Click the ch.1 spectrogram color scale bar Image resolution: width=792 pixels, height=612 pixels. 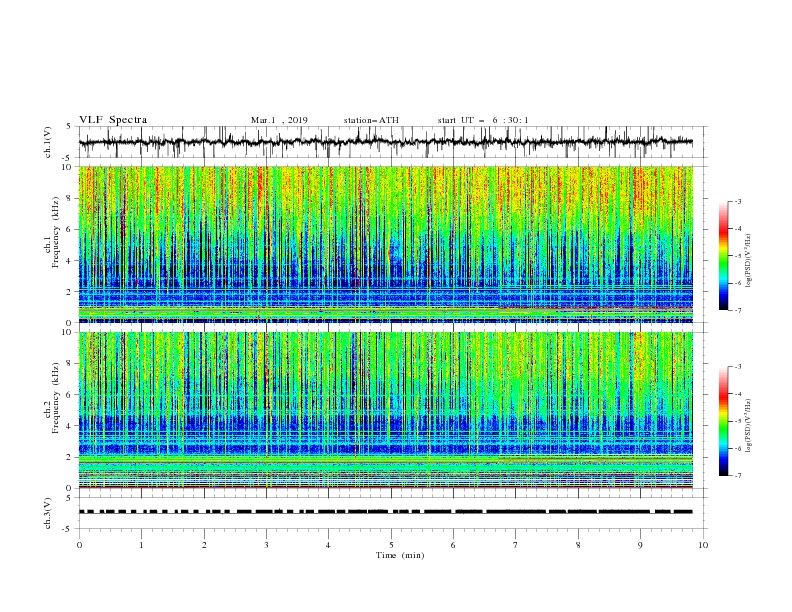(x=723, y=256)
